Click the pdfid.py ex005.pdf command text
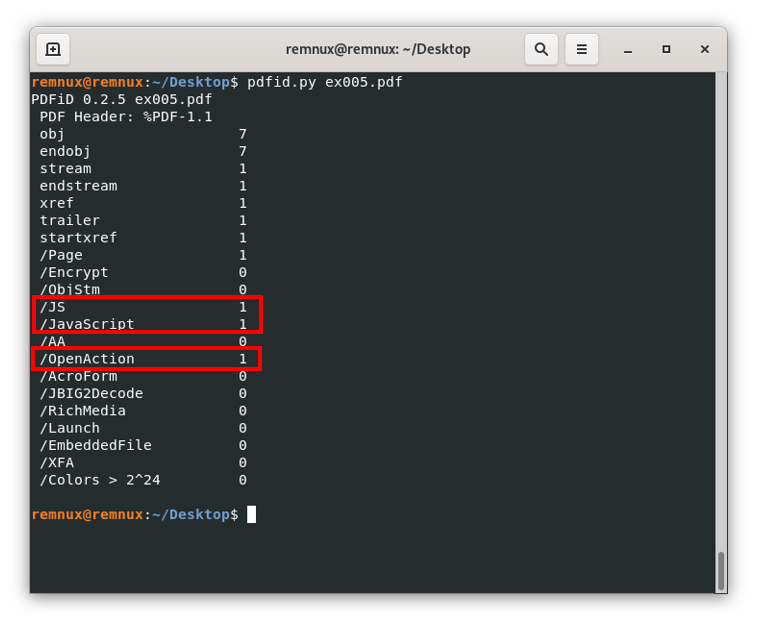Image resolution: width=764 pixels, height=624 pixels. click(325, 82)
